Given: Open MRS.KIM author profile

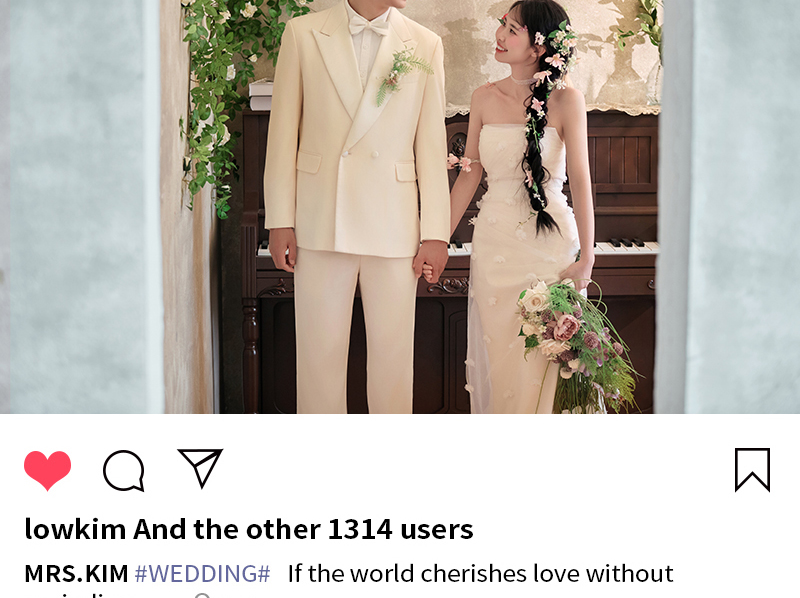Looking at the screenshot, I should (76, 574).
